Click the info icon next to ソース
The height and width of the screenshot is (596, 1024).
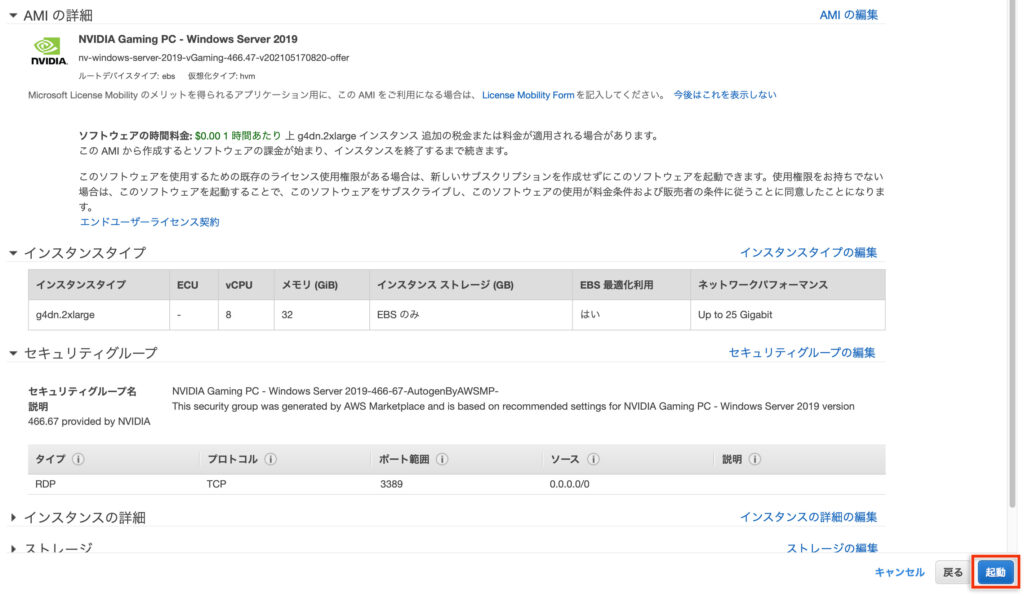point(593,460)
